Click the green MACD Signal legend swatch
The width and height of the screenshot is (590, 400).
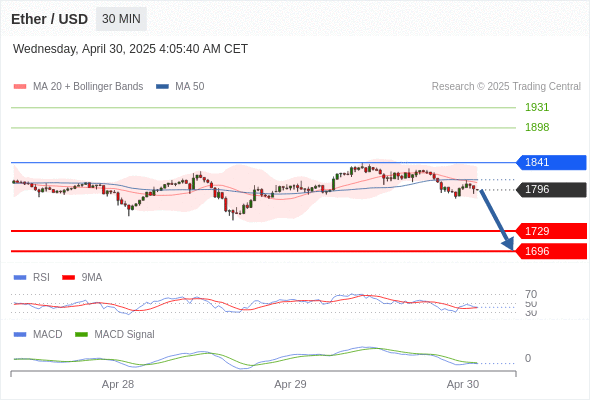(81, 334)
